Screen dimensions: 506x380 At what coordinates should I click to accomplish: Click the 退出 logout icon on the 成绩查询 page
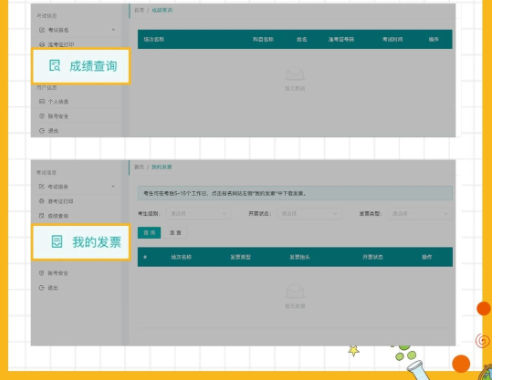42,131
